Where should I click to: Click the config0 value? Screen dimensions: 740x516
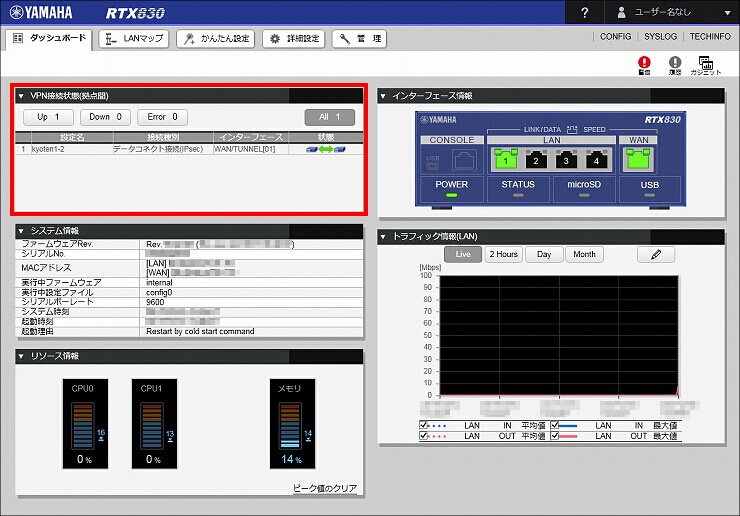[159, 293]
